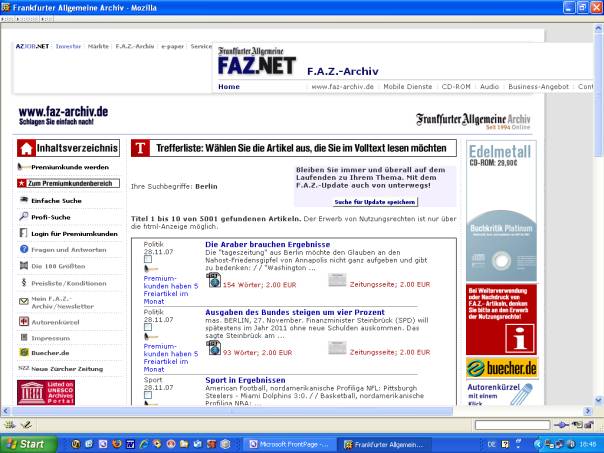
Task: Click the Frankfurter Allgemeine Archiv logo at right
Action: pos(473,121)
